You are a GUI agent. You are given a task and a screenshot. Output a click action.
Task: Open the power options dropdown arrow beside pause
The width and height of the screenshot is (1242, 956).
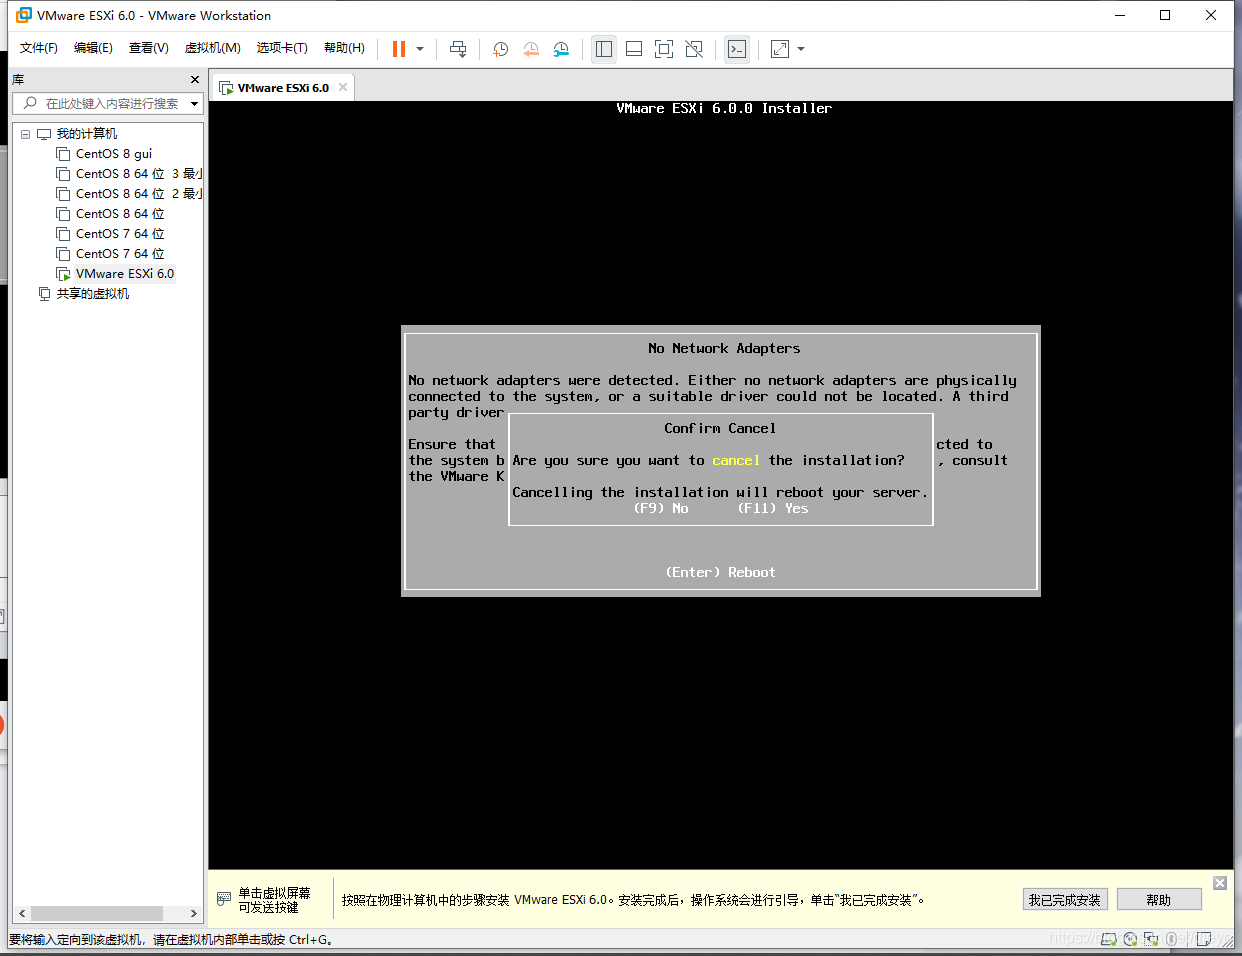pos(420,49)
